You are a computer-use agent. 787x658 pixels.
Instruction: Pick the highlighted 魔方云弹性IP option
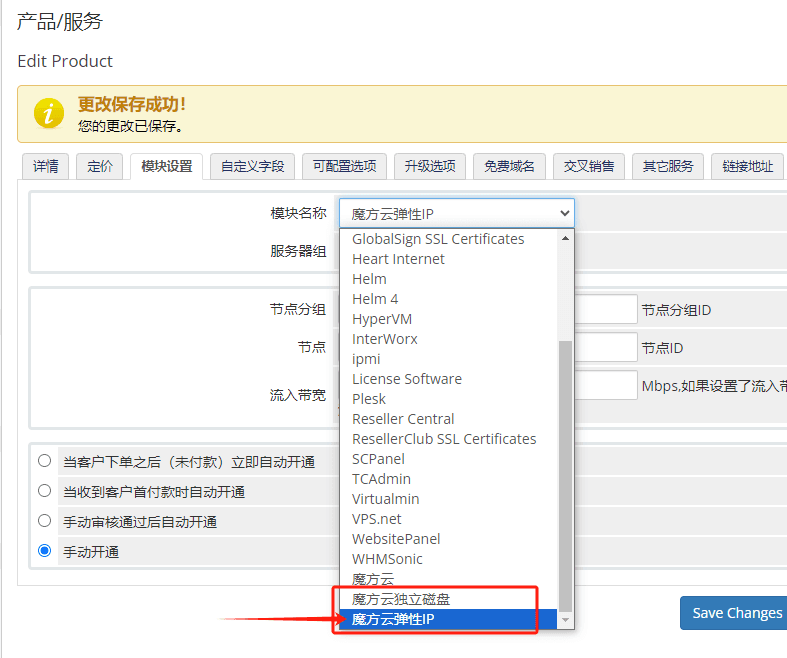pos(449,619)
